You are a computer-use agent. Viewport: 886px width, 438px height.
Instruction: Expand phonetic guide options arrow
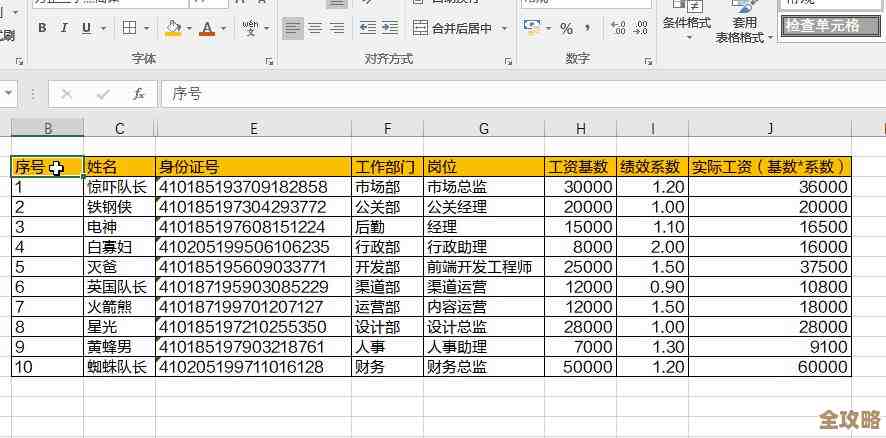[266, 28]
